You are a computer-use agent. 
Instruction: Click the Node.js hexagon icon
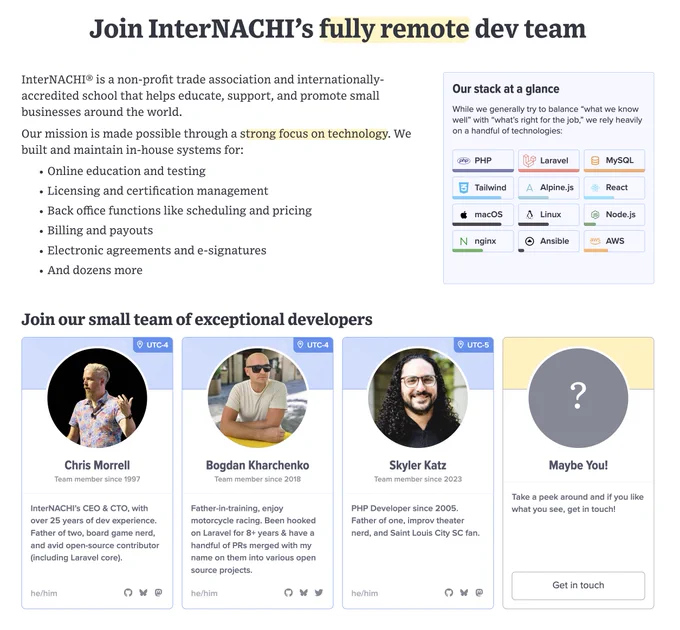click(595, 215)
